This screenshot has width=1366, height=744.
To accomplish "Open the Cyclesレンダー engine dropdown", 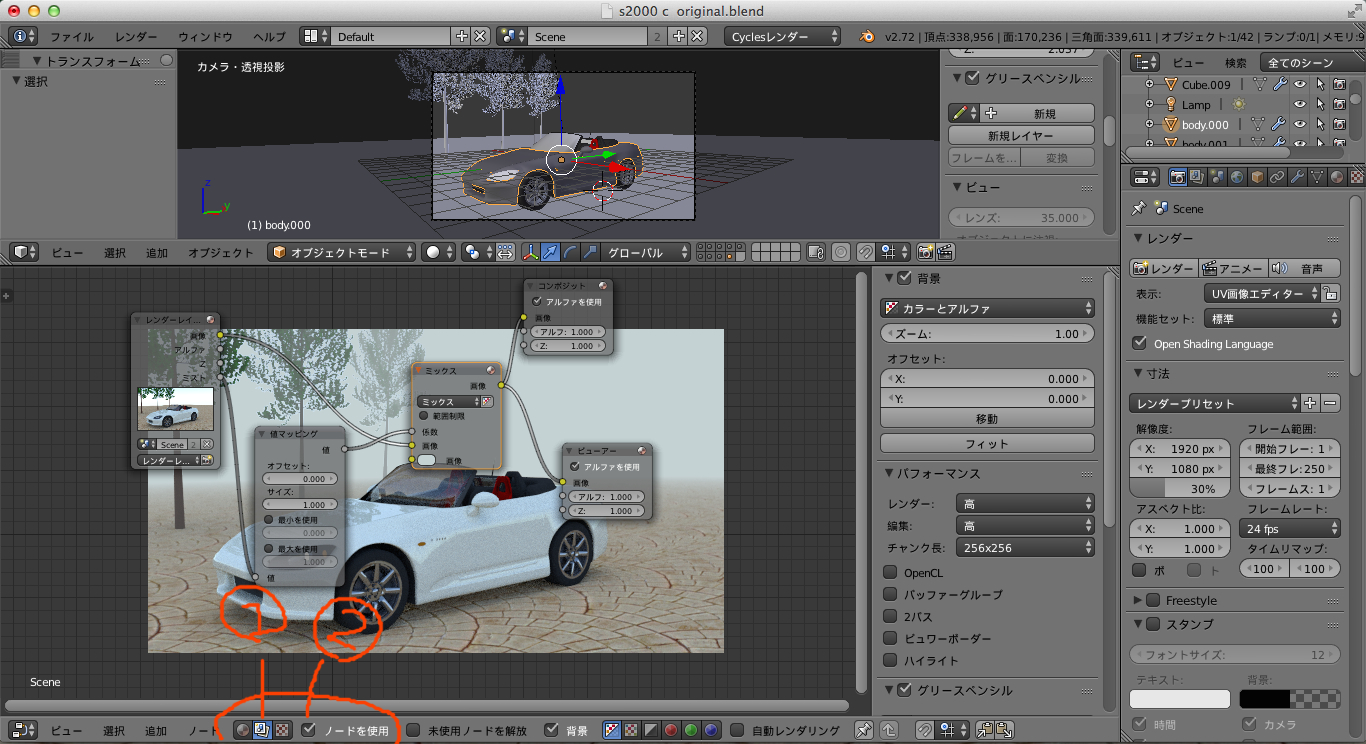I will (782, 36).
